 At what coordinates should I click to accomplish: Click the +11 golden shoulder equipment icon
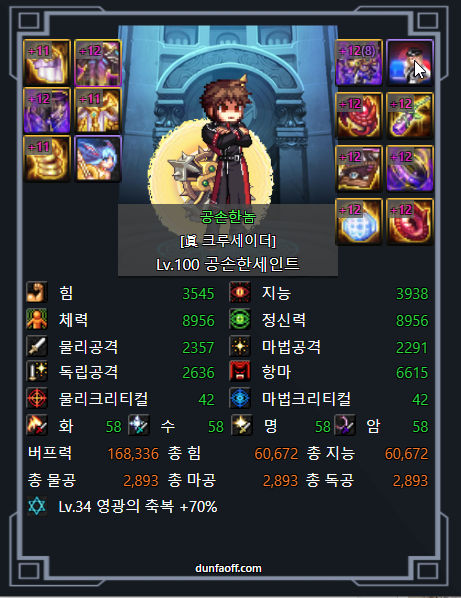47,62
